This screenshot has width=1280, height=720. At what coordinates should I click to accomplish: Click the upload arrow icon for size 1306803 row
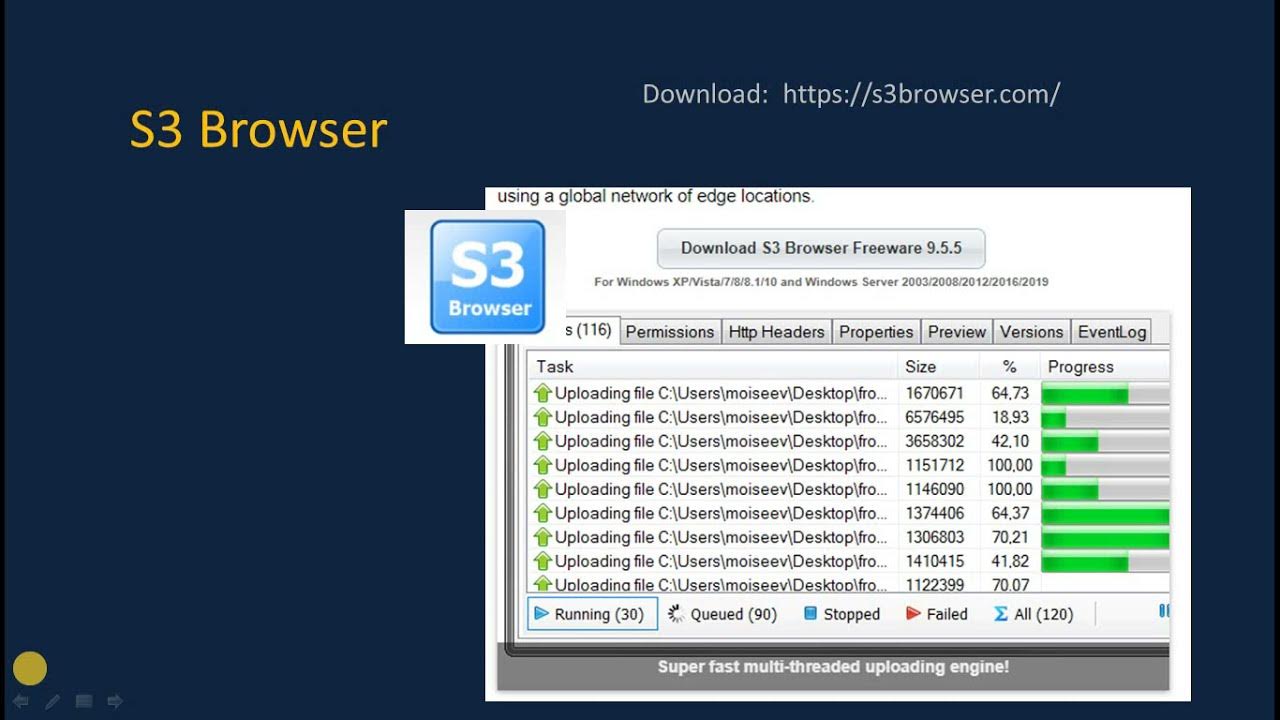click(x=543, y=537)
